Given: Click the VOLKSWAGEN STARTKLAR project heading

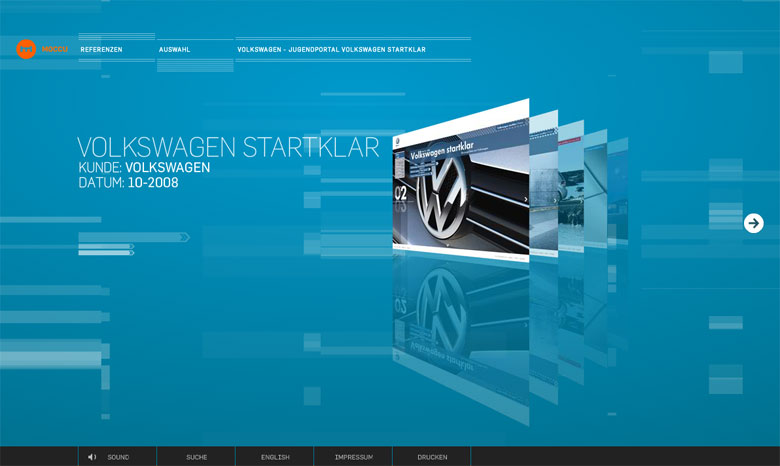Looking at the screenshot, I should coord(228,148).
